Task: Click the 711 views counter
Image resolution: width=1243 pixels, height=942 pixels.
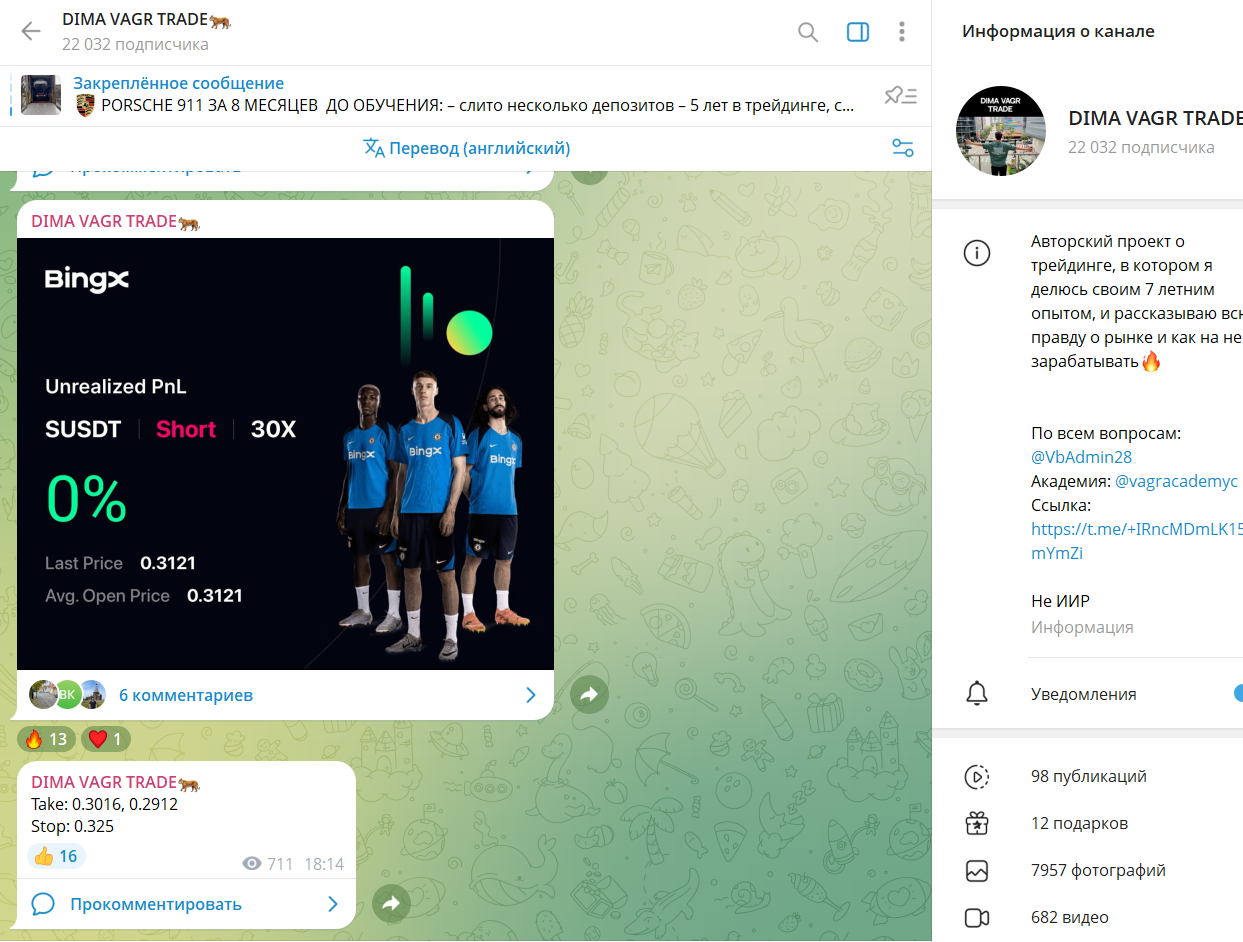Action: (268, 863)
